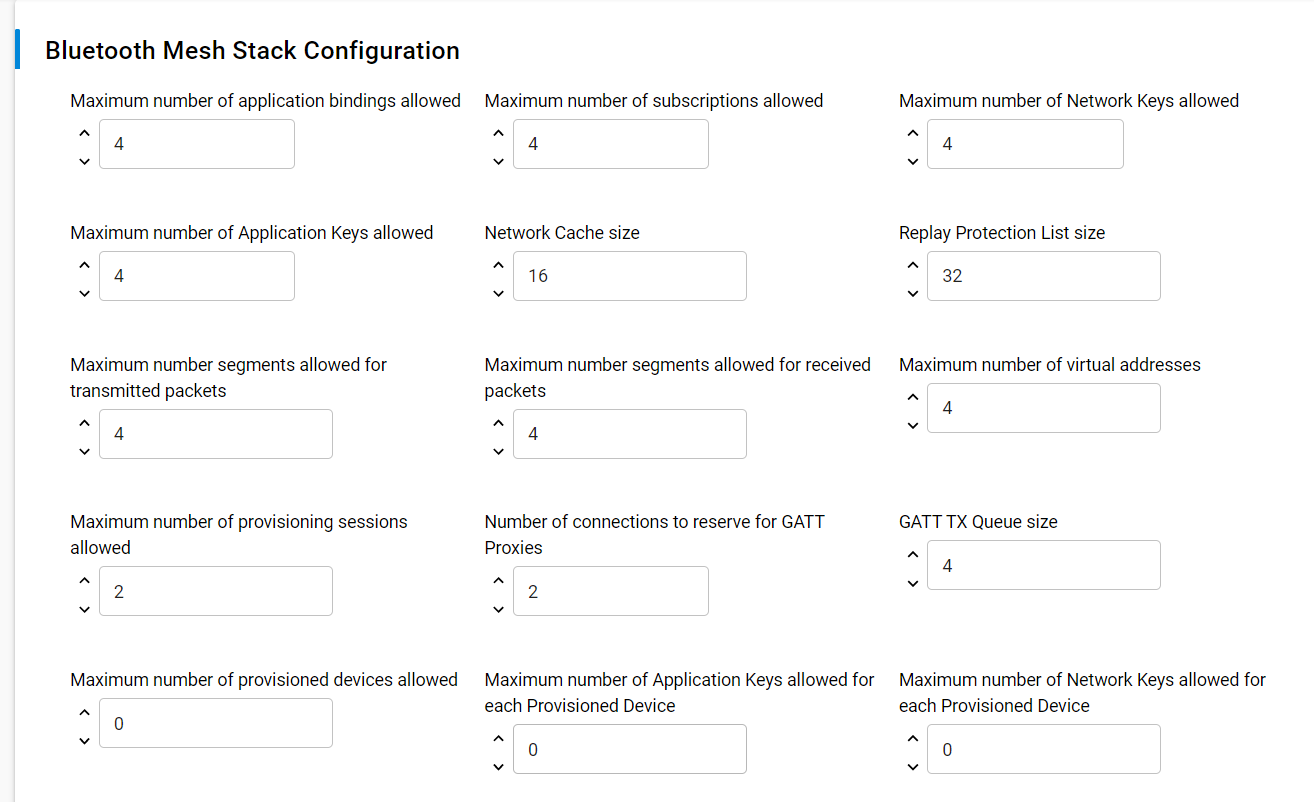This screenshot has height=802, width=1314.
Task: Focus the Replay Protection List size field
Action: click(x=1044, y=276)
